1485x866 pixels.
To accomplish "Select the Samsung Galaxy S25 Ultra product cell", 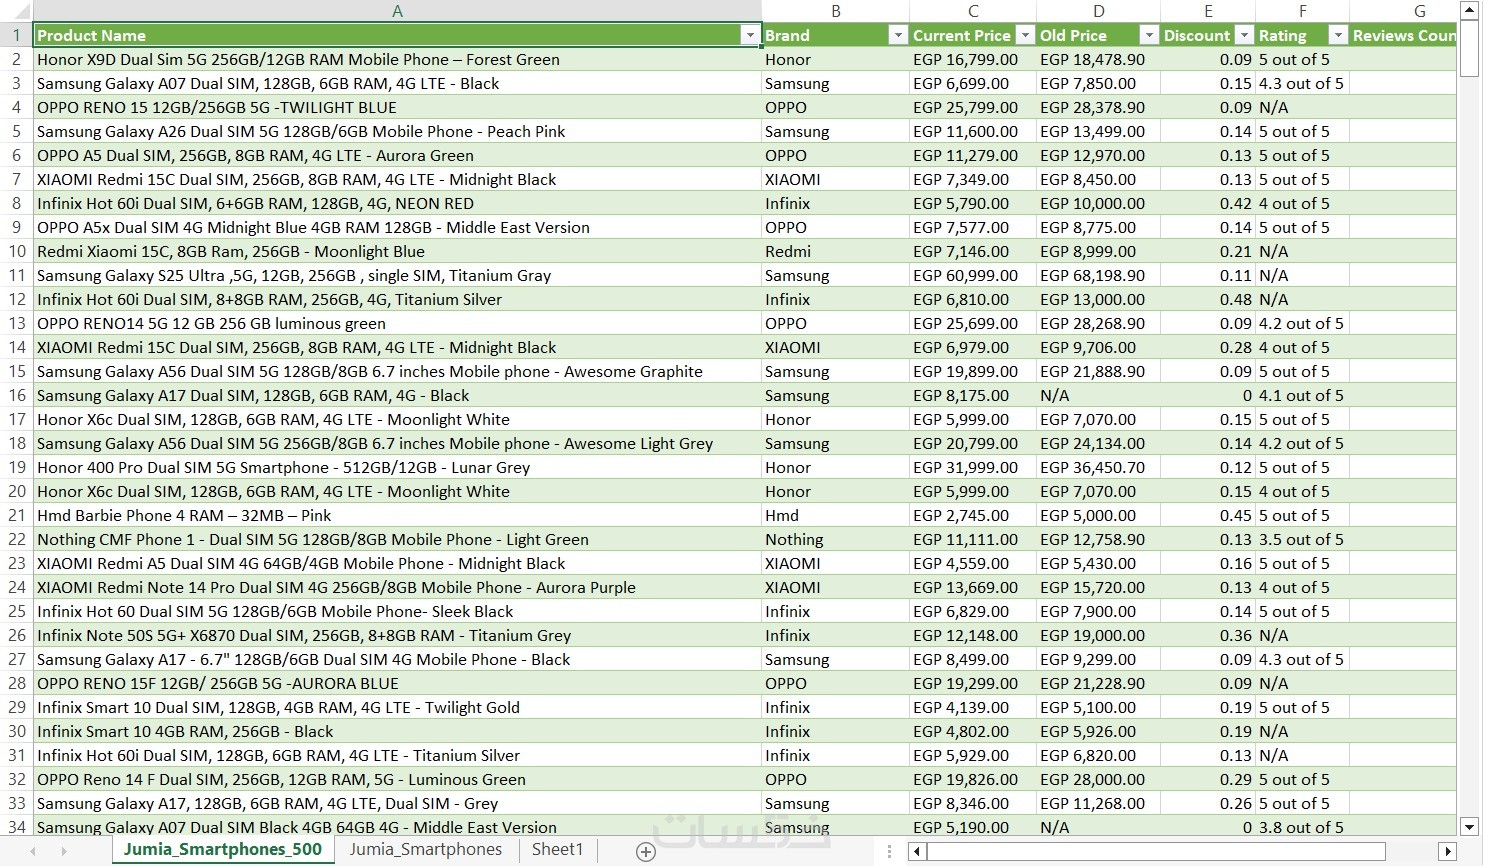I will pos(397,275).
